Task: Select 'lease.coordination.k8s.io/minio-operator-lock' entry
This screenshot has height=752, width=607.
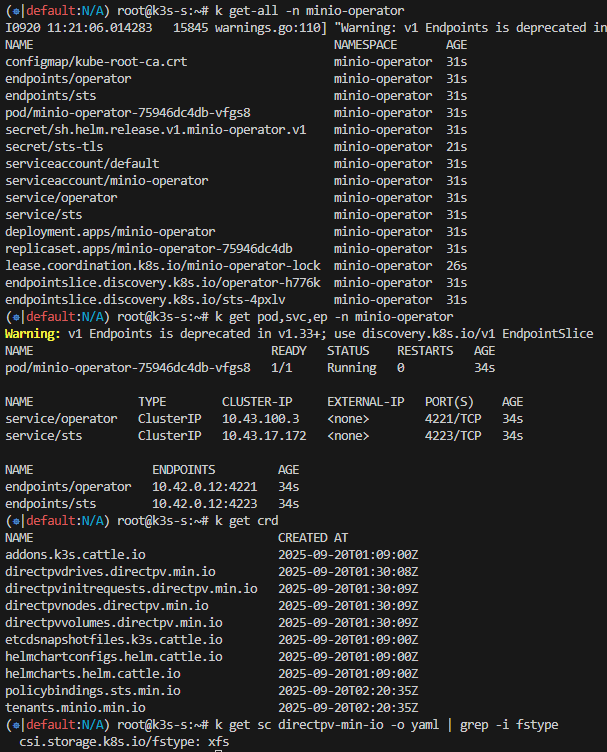Action: click(163, 266)
